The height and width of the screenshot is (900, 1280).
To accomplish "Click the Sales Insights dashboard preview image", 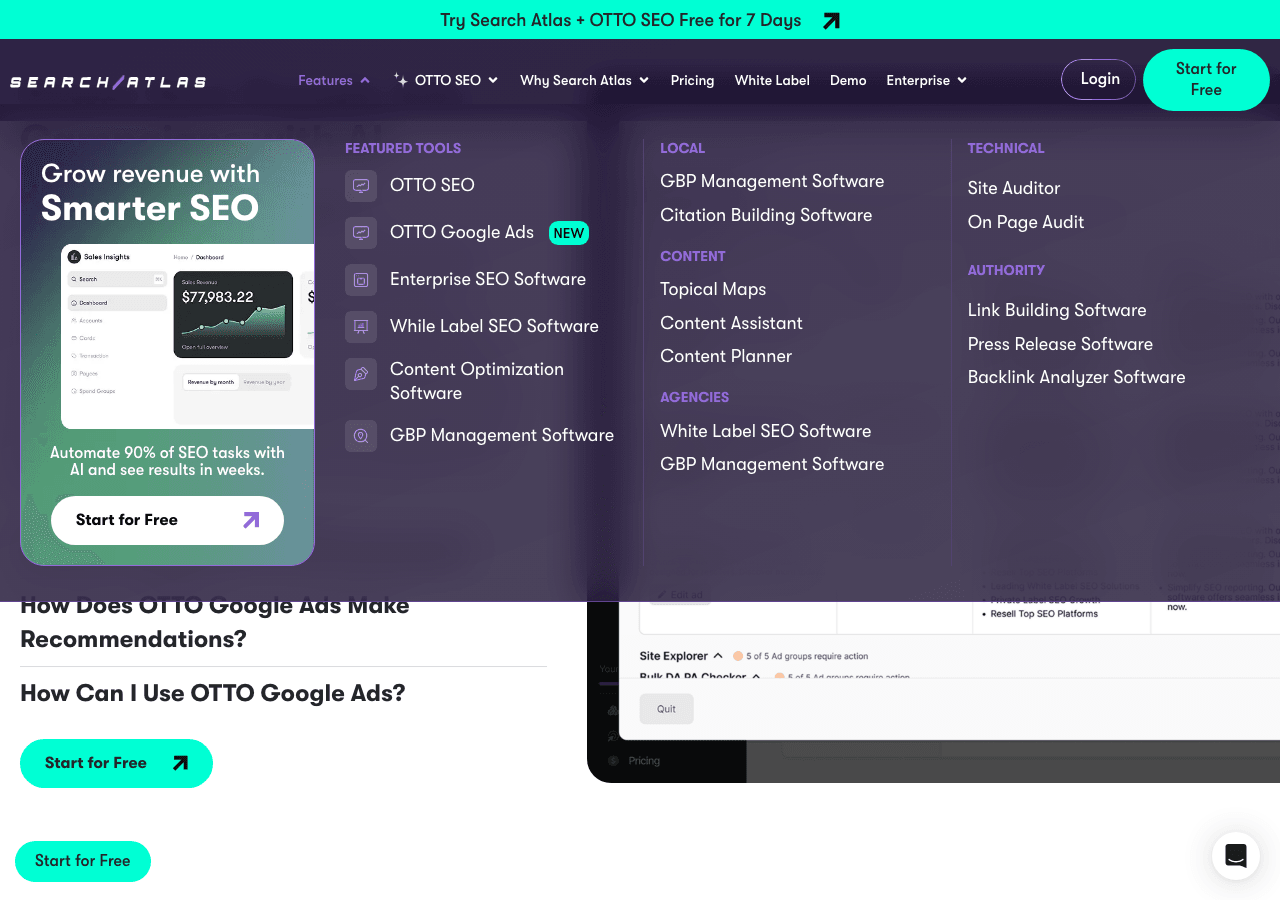I will pos(188,336).
